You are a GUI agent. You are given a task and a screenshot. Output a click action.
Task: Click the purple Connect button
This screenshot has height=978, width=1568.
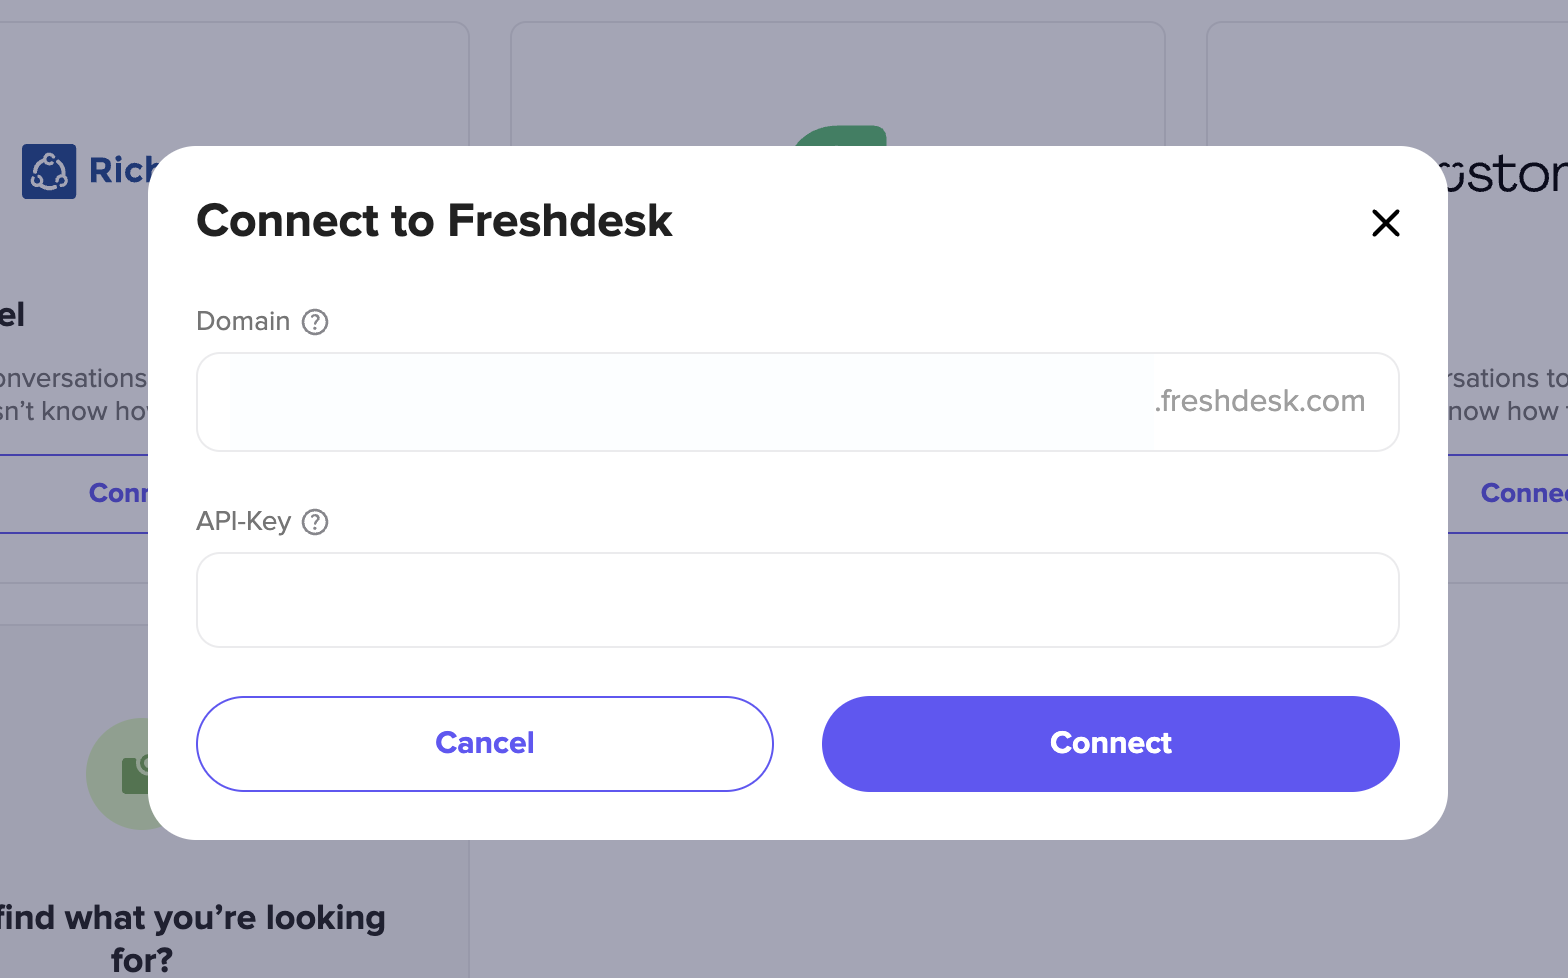click(x=1110, y=744)
